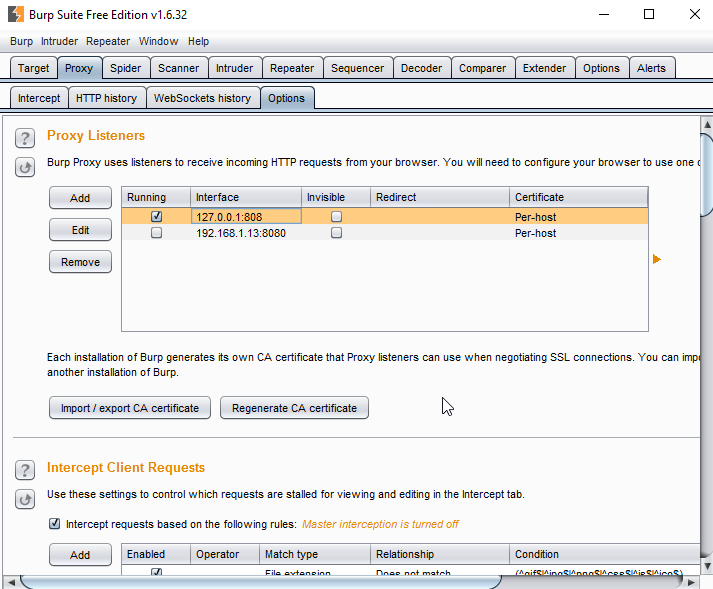
Task: Click the horizontal scrollbar left arrow
Action: click(11, 582)
